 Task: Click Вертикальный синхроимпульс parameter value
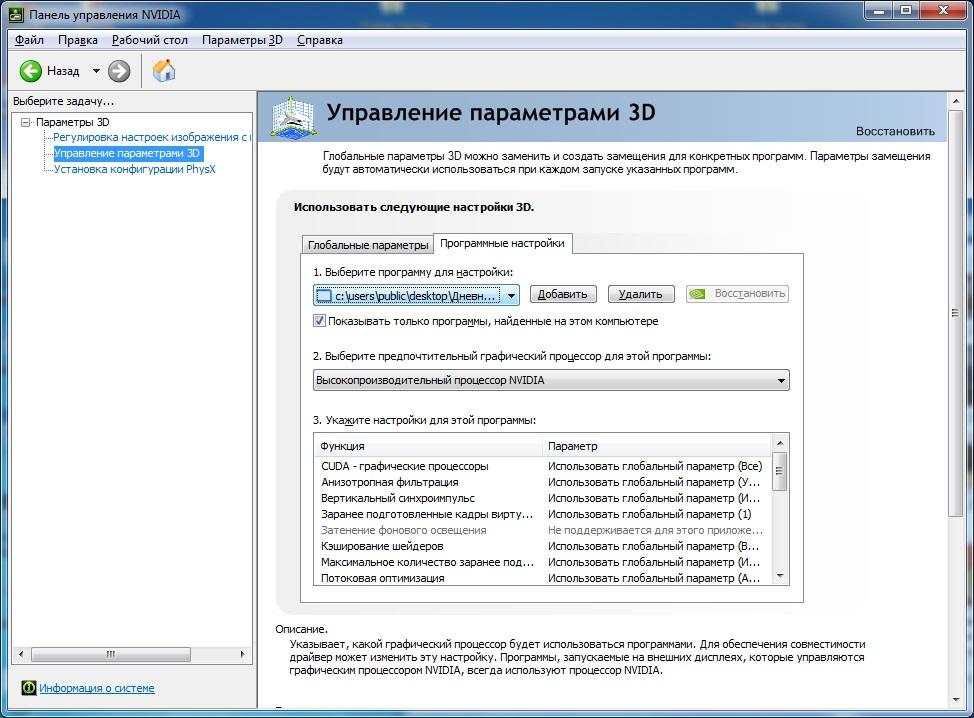click(x=653, y=498)
